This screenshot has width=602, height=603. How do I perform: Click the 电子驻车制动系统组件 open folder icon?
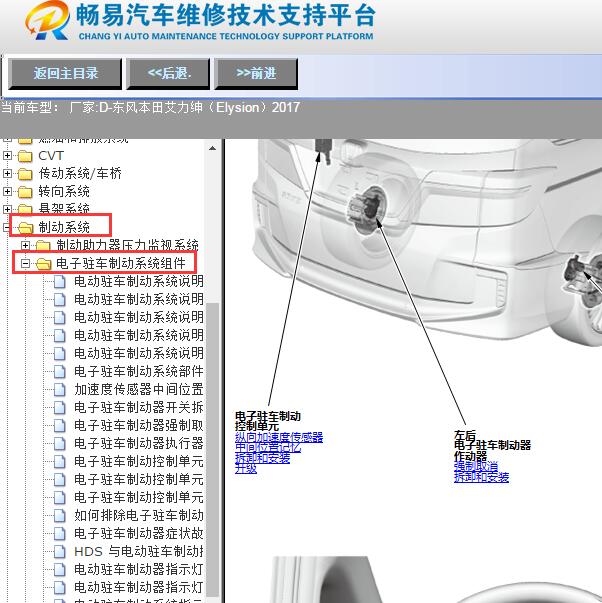(43, 264)
